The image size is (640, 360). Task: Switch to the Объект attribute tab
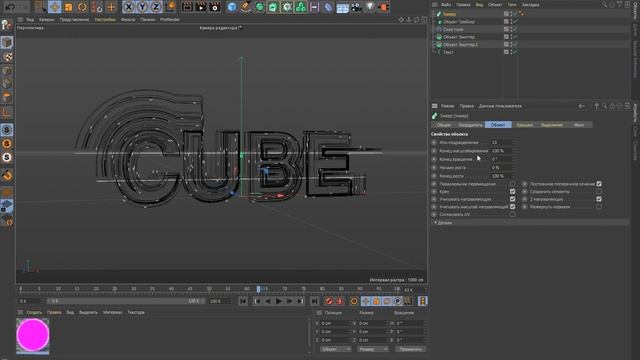498,125
